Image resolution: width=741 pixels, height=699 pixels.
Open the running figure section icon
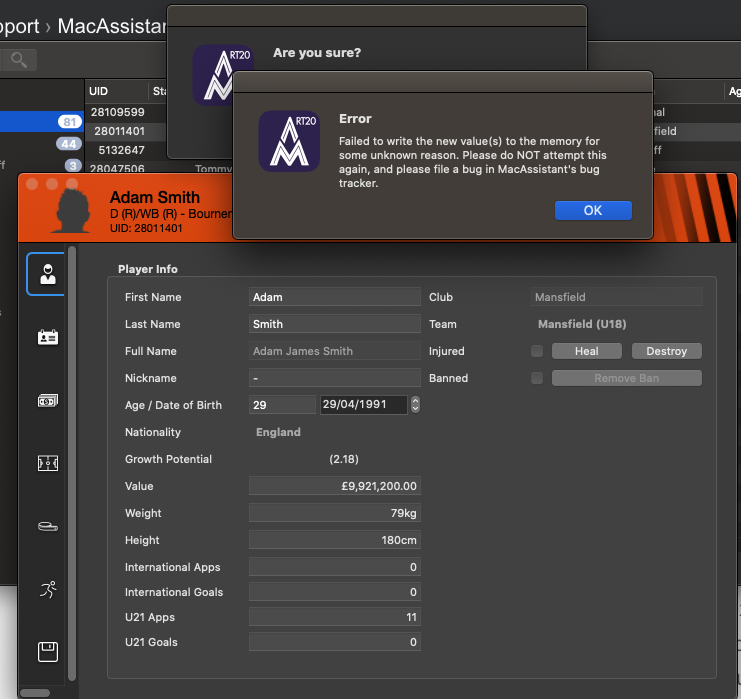coord(47,590)
